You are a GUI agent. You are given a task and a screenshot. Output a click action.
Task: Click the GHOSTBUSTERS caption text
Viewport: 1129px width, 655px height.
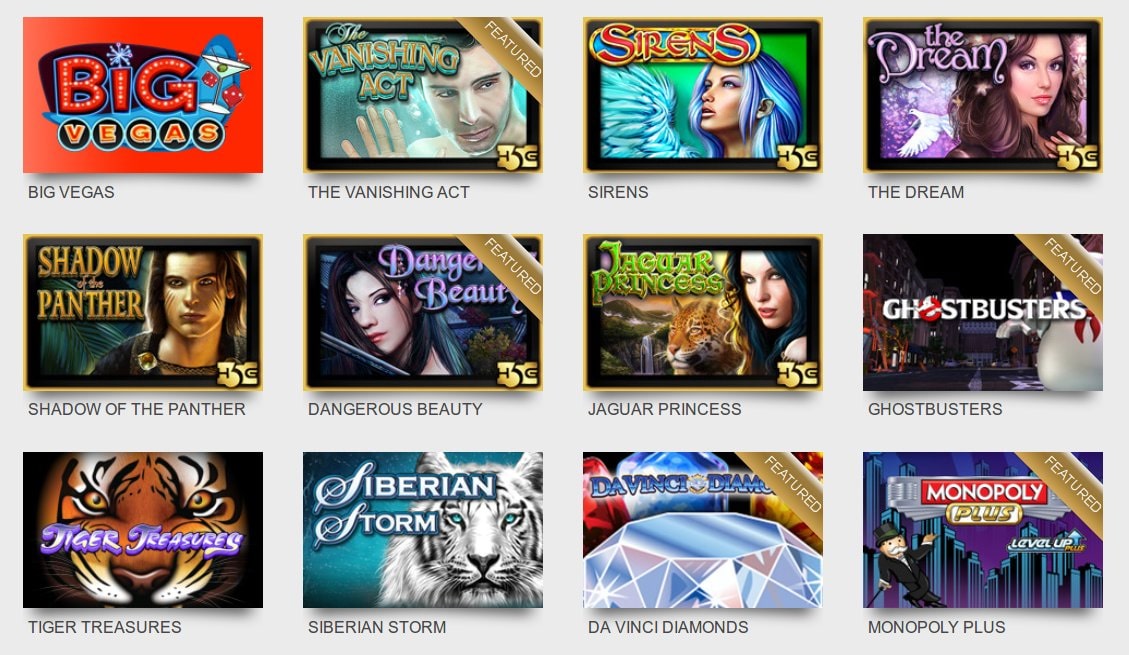[935, 409]
